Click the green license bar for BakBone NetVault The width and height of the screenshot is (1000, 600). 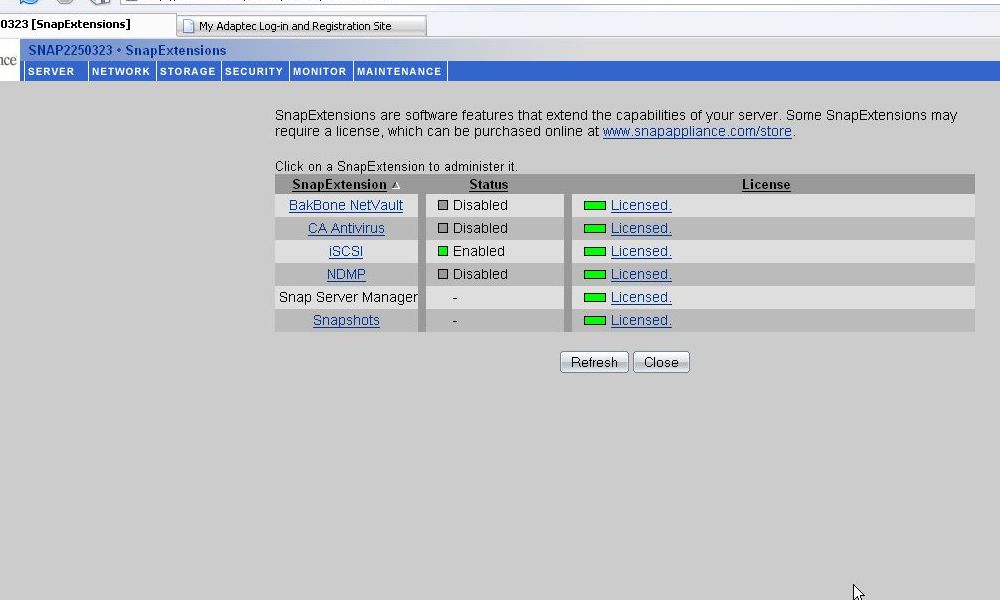[595, 205]
